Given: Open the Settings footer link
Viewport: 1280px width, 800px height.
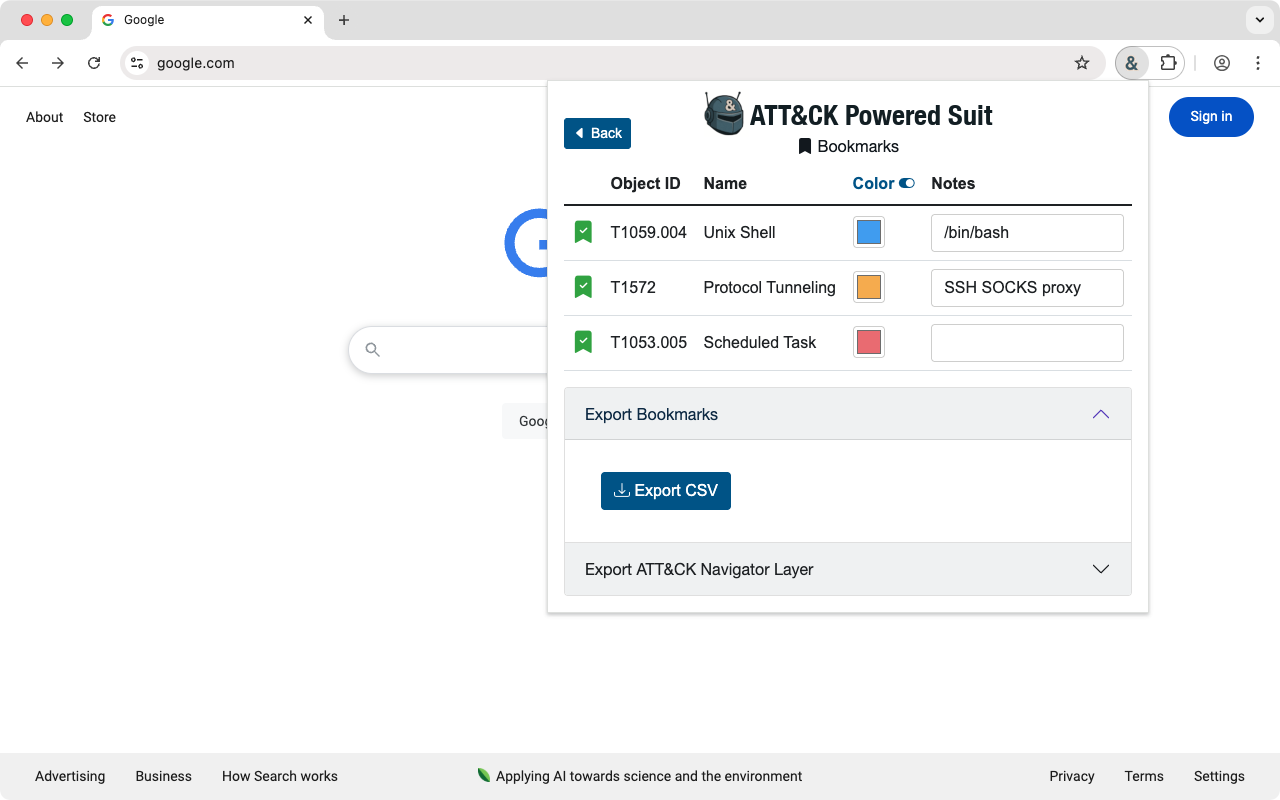Looking at the screenshot, I should pos(1219,776).
